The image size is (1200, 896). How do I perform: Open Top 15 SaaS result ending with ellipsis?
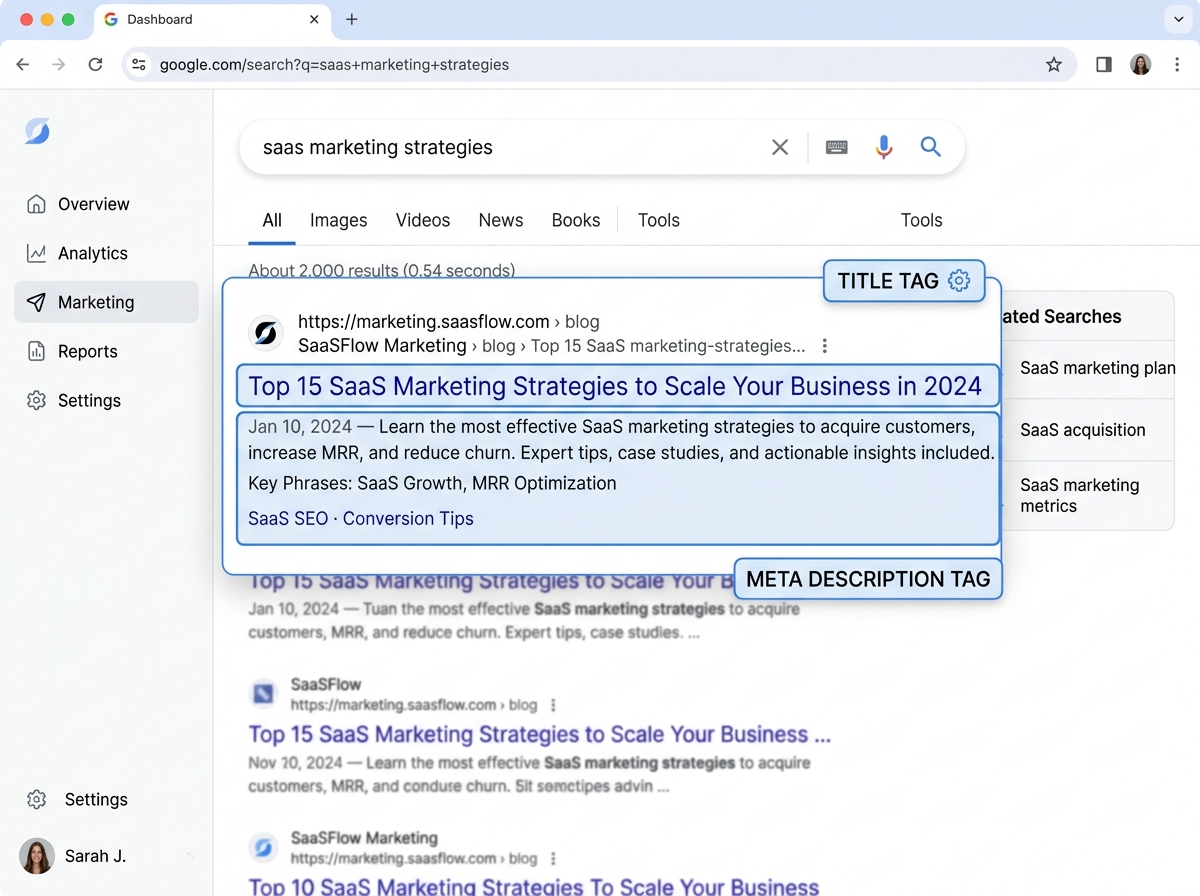tap(540, 734)
